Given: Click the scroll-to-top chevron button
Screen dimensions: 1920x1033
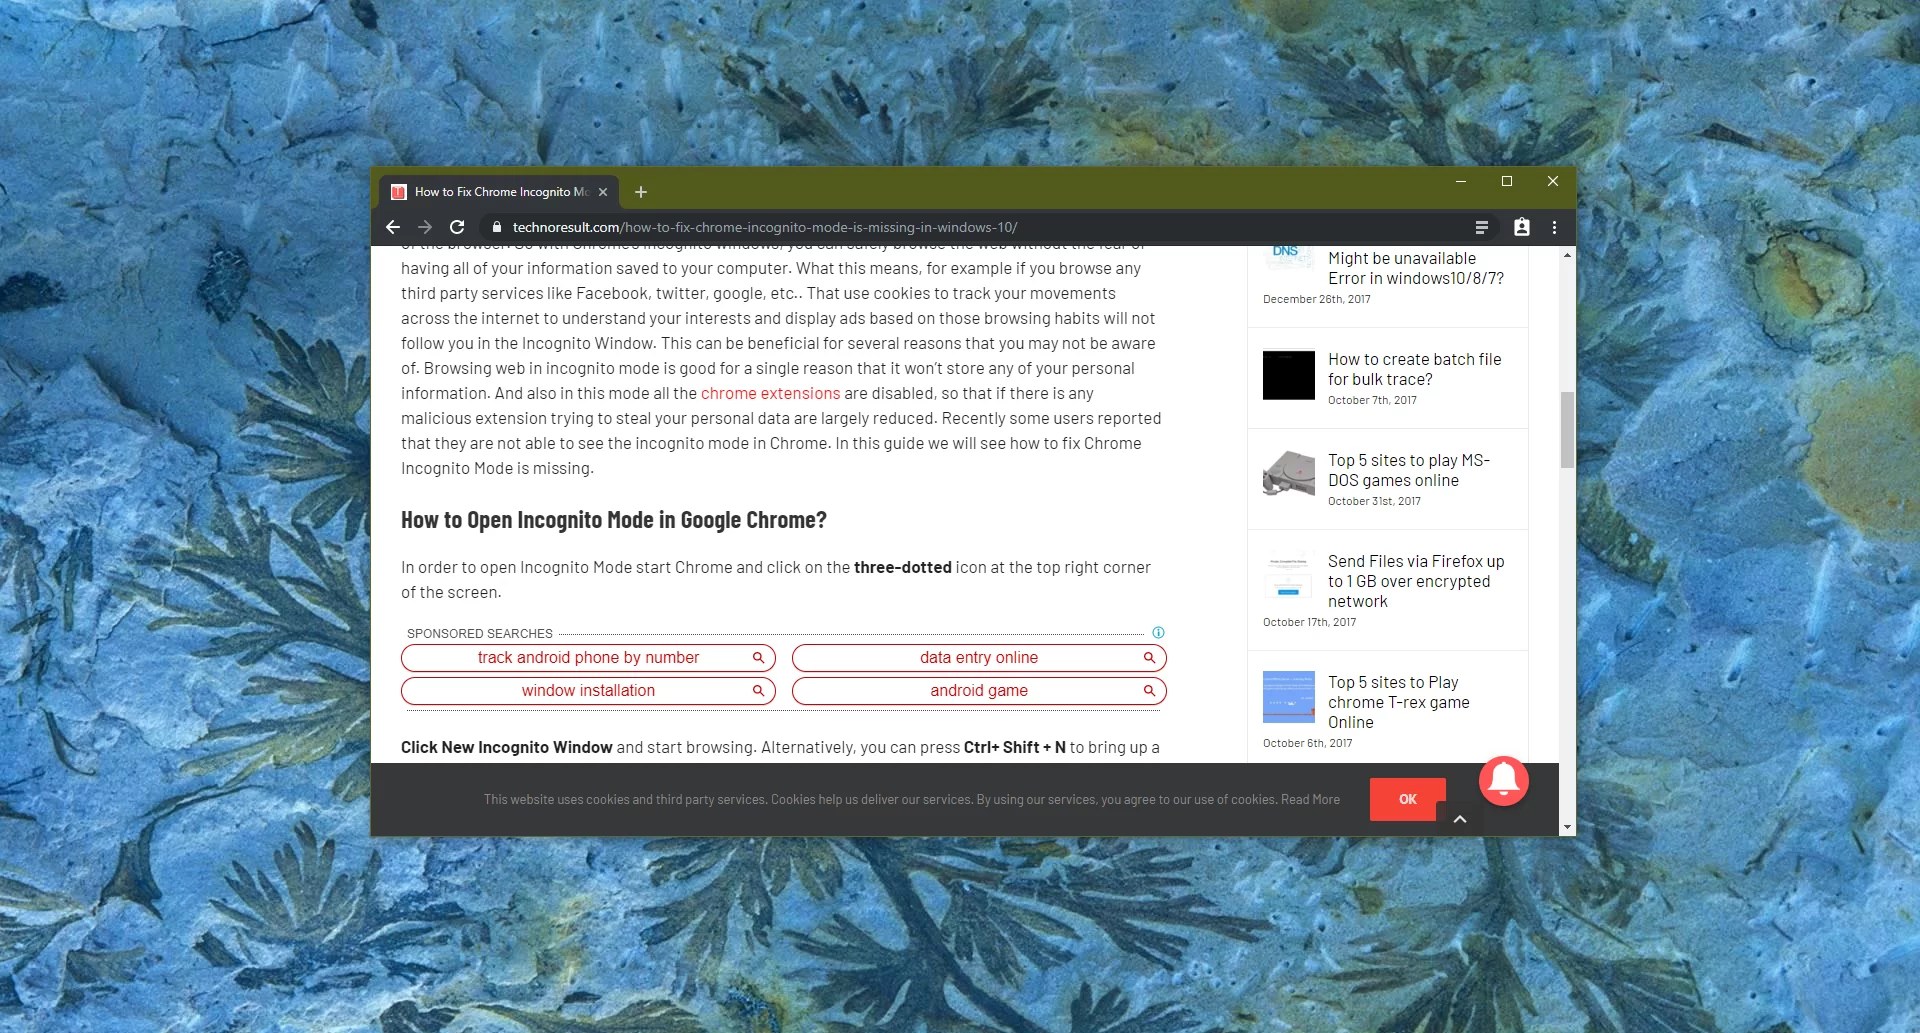Looking at the screenshot, I should click(1460, 819).
